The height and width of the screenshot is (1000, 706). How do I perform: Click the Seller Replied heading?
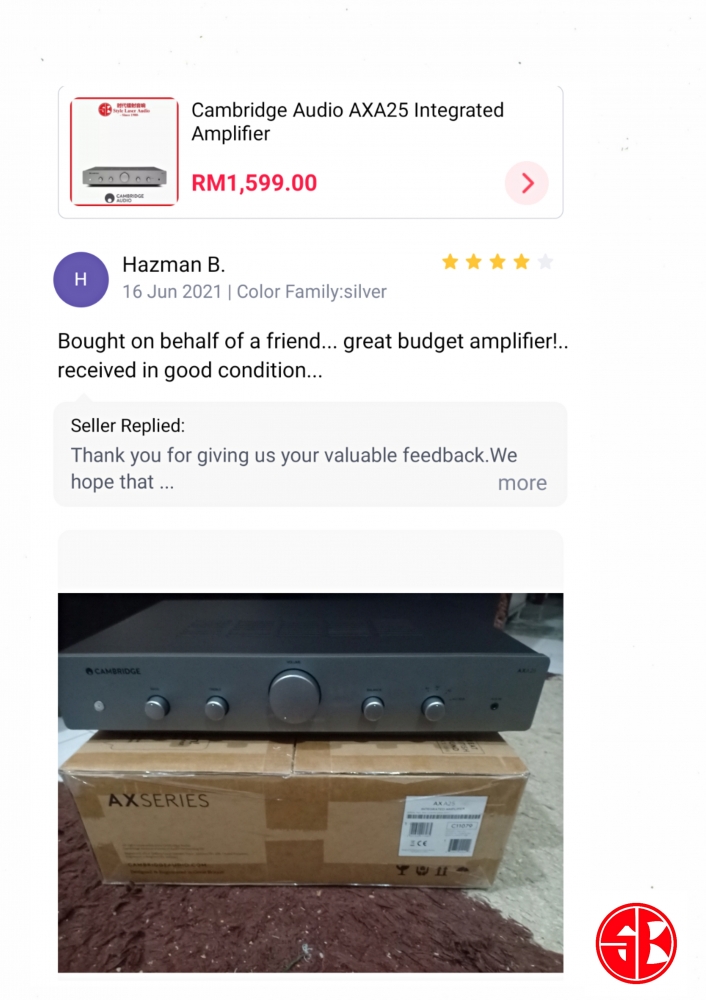pyautogui.click(x=128, y=425)
